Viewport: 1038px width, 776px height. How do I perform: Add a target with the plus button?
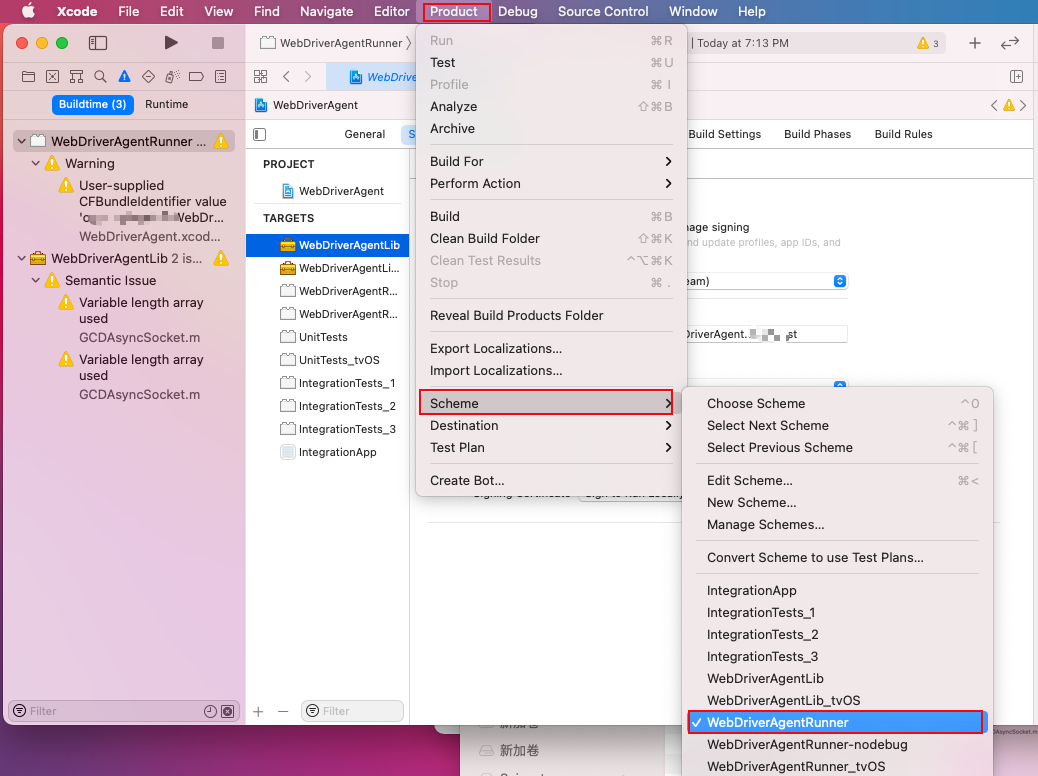[258, 712]
